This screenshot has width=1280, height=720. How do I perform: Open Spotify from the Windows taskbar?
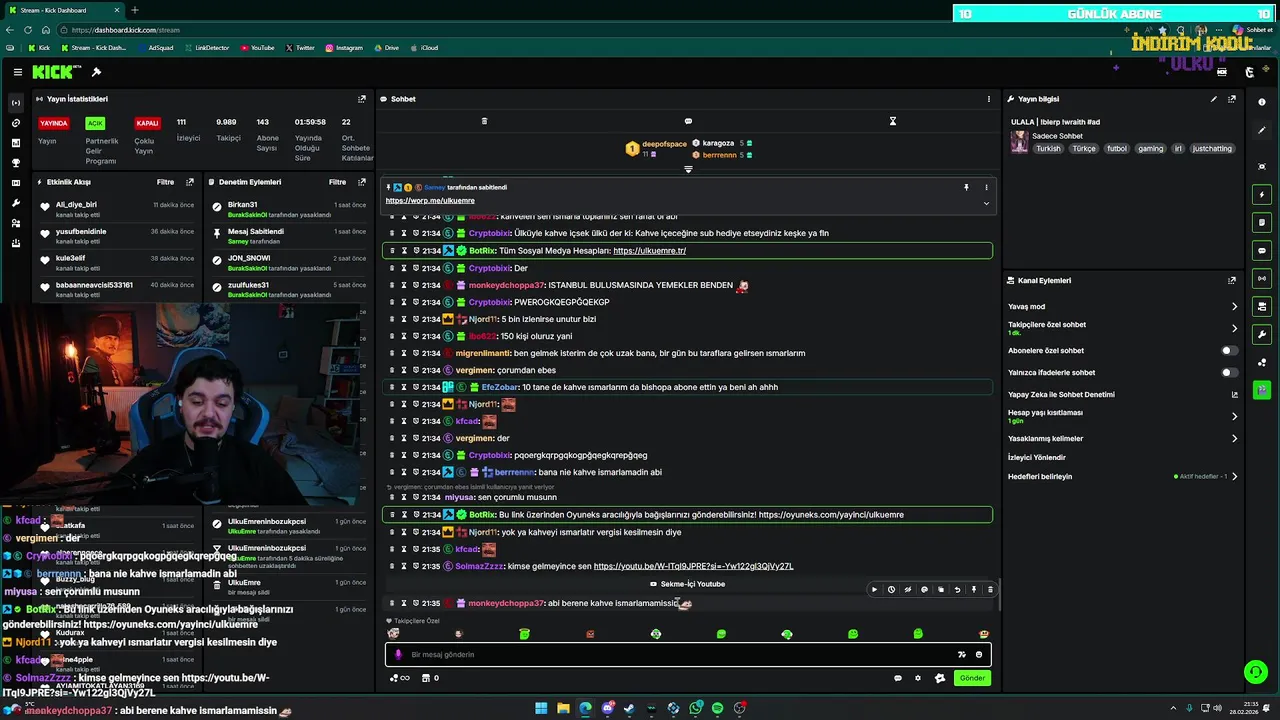[x=717, y=708]
